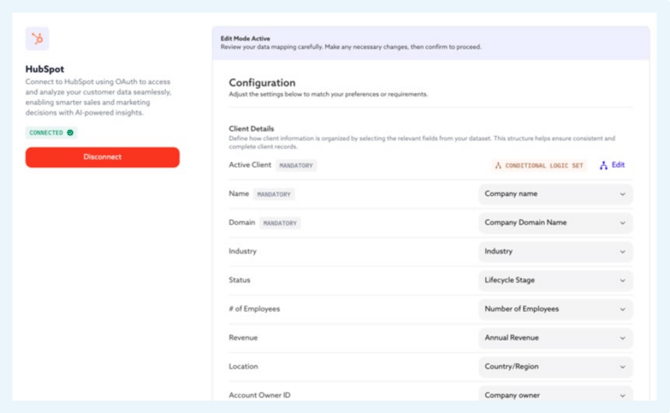Expand the Company Domain Name dropdown
Image resolution: width=670 pixels, height=413 pixels.
coord(555,223)
